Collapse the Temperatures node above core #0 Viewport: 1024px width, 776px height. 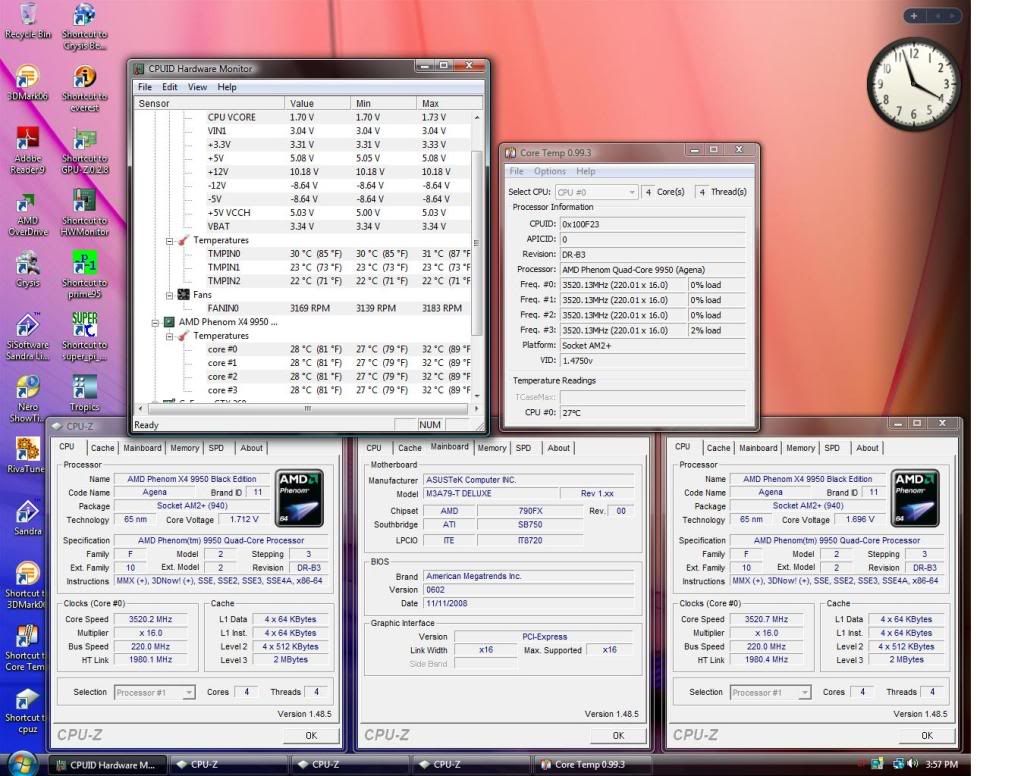pyautogui.click(x=169, y=336)
